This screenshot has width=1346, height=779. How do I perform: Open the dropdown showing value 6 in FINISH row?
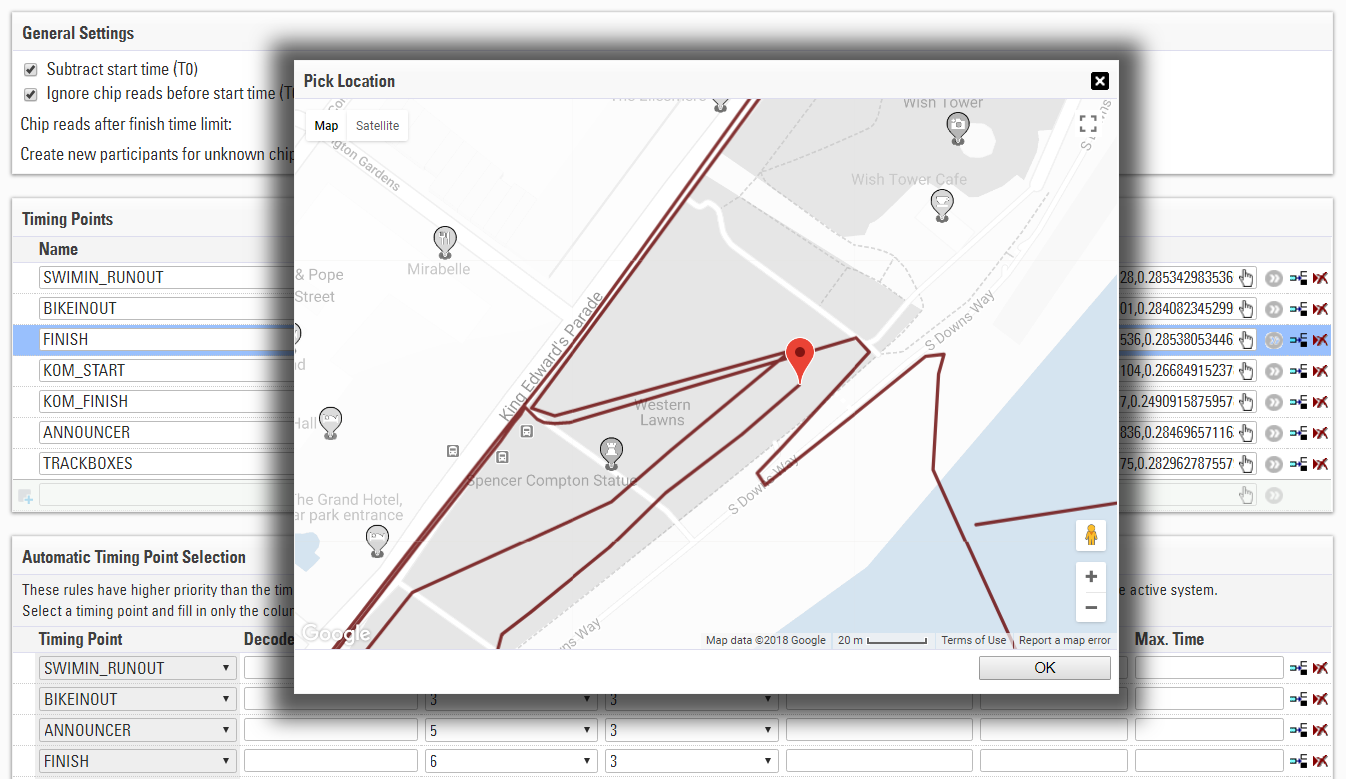[x=511, y=761]
